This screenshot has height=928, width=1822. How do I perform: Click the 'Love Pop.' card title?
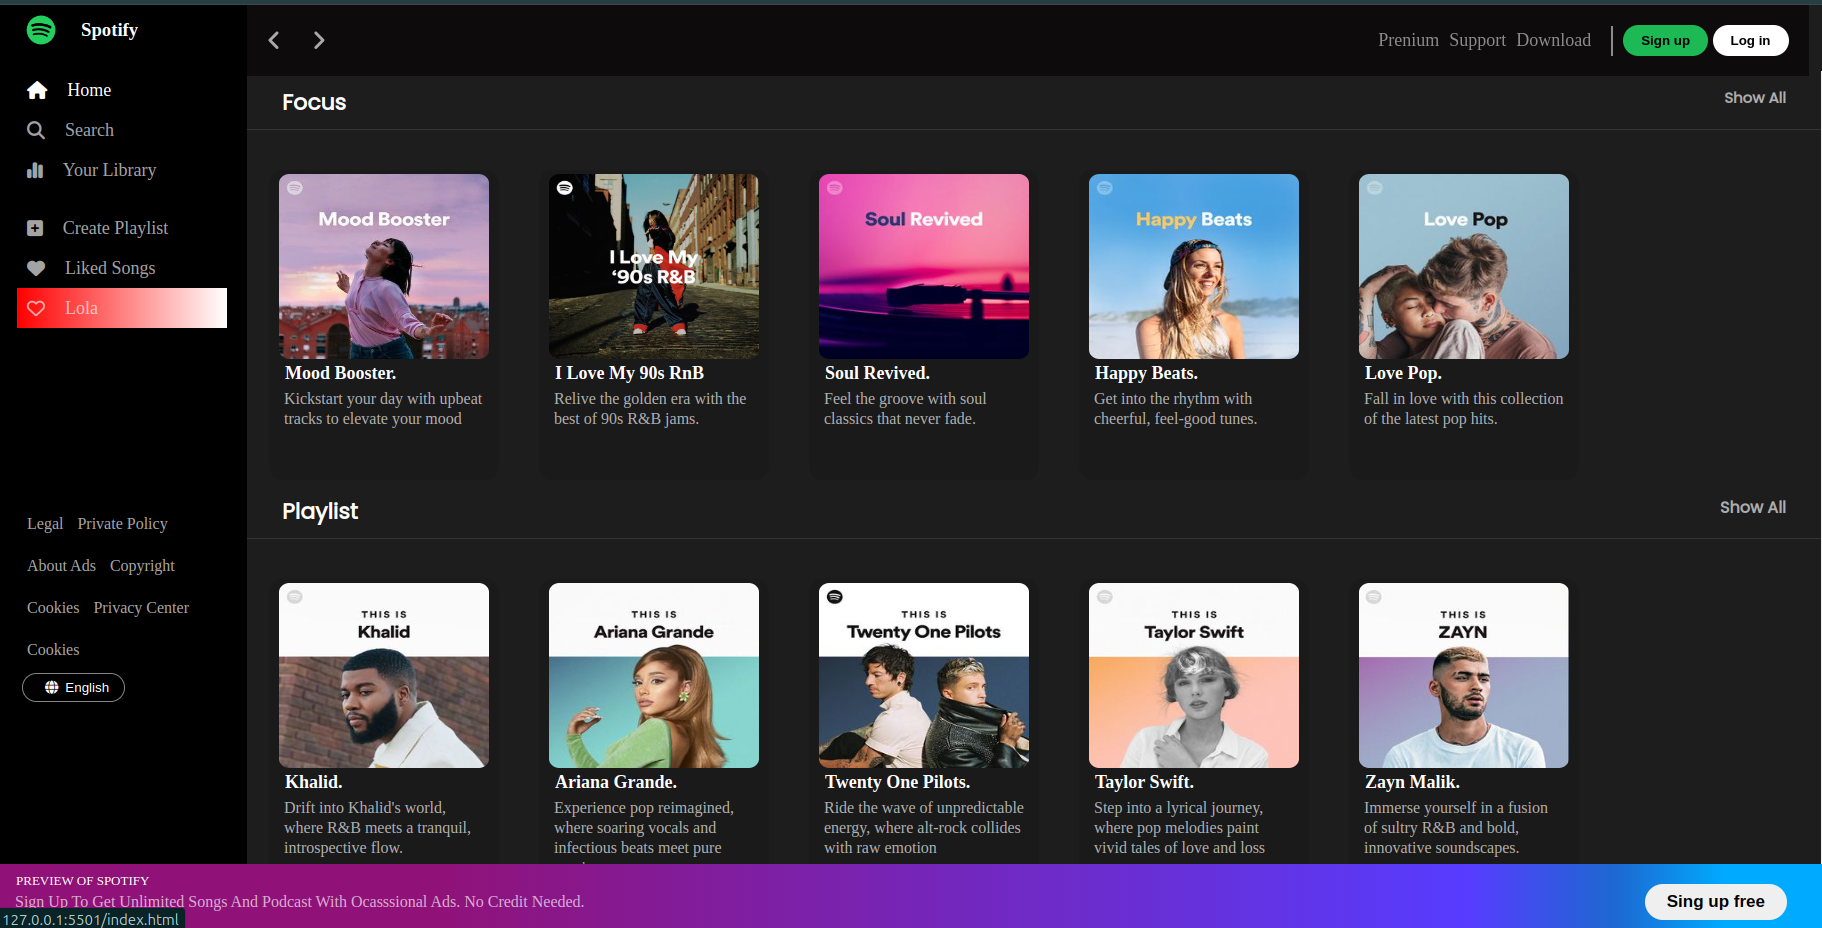1403,373
